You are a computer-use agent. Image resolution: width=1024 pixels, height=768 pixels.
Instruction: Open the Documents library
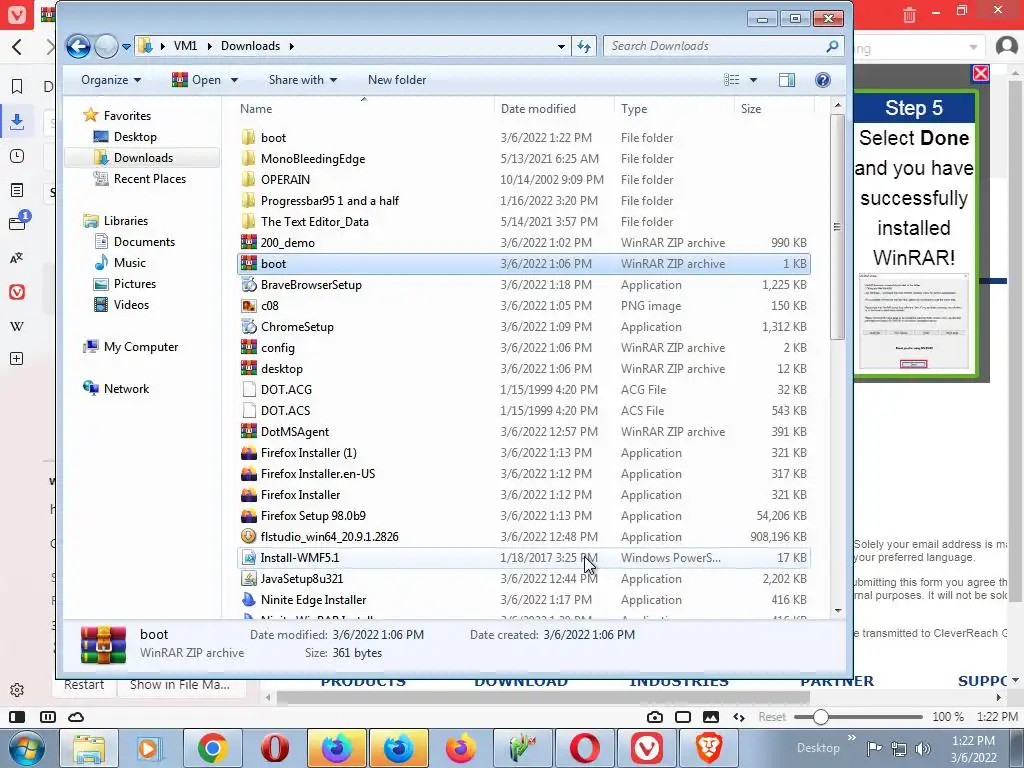point(144,242)
